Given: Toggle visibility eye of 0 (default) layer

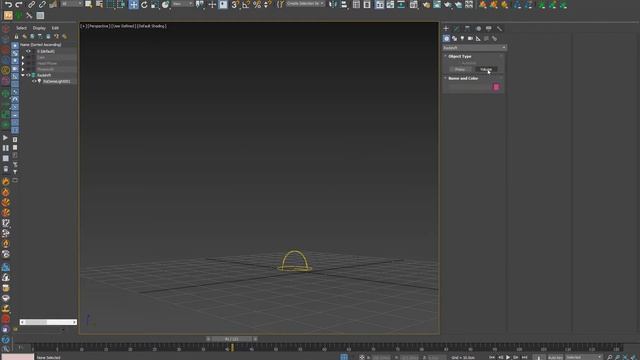Looking at the screenshot, I should pyautogui.click(x=28, y=51).
